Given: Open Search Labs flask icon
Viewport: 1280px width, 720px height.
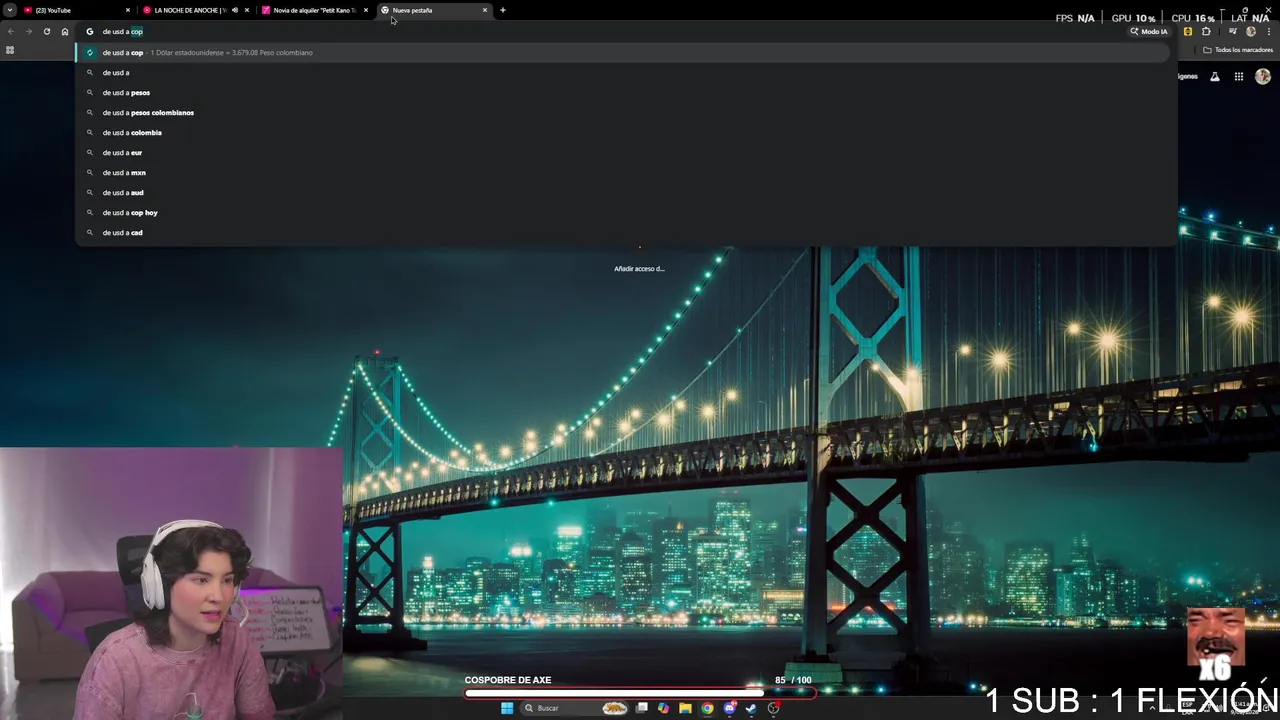Looking at the screenshot, I should tap(1215, 76).
